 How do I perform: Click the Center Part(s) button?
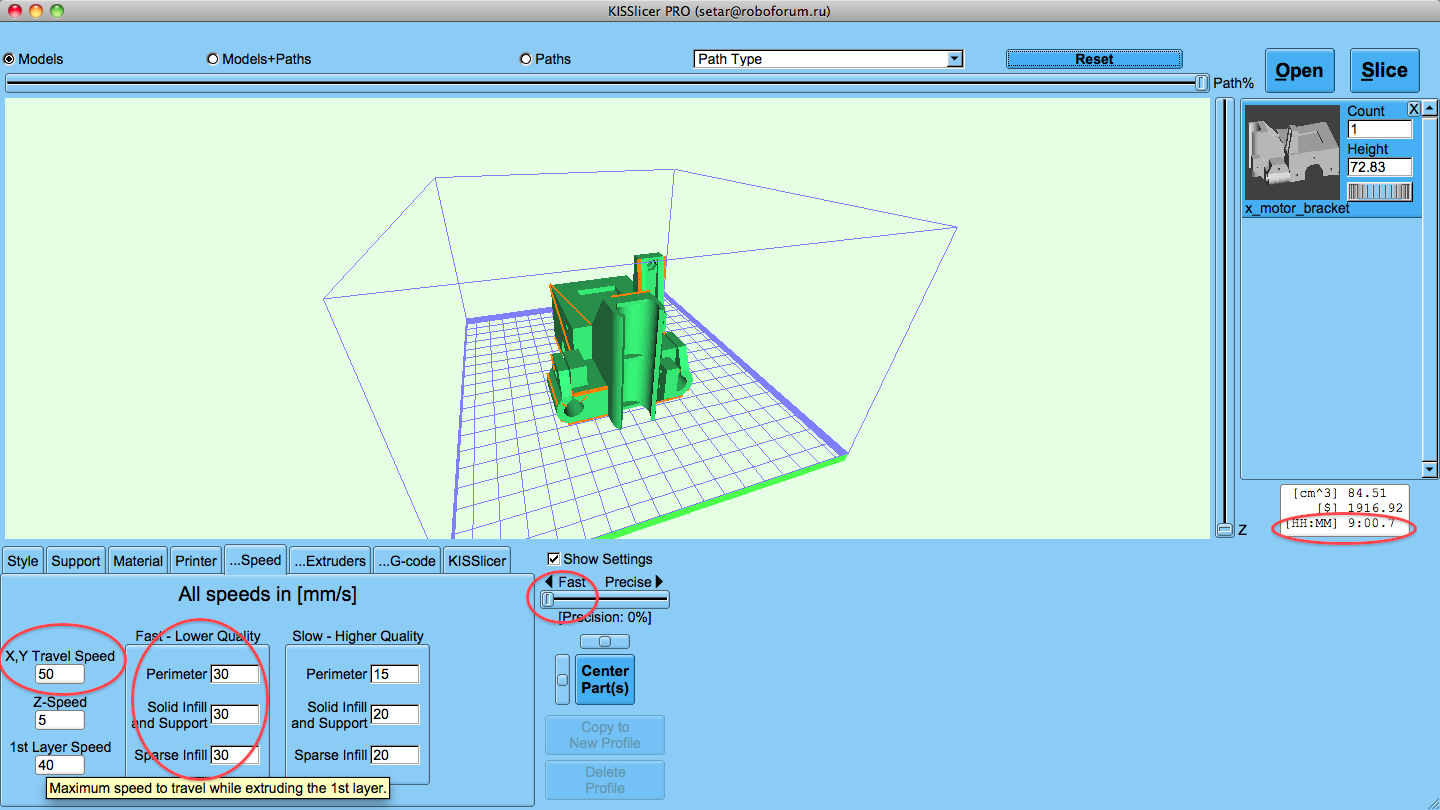click(605, 679)
